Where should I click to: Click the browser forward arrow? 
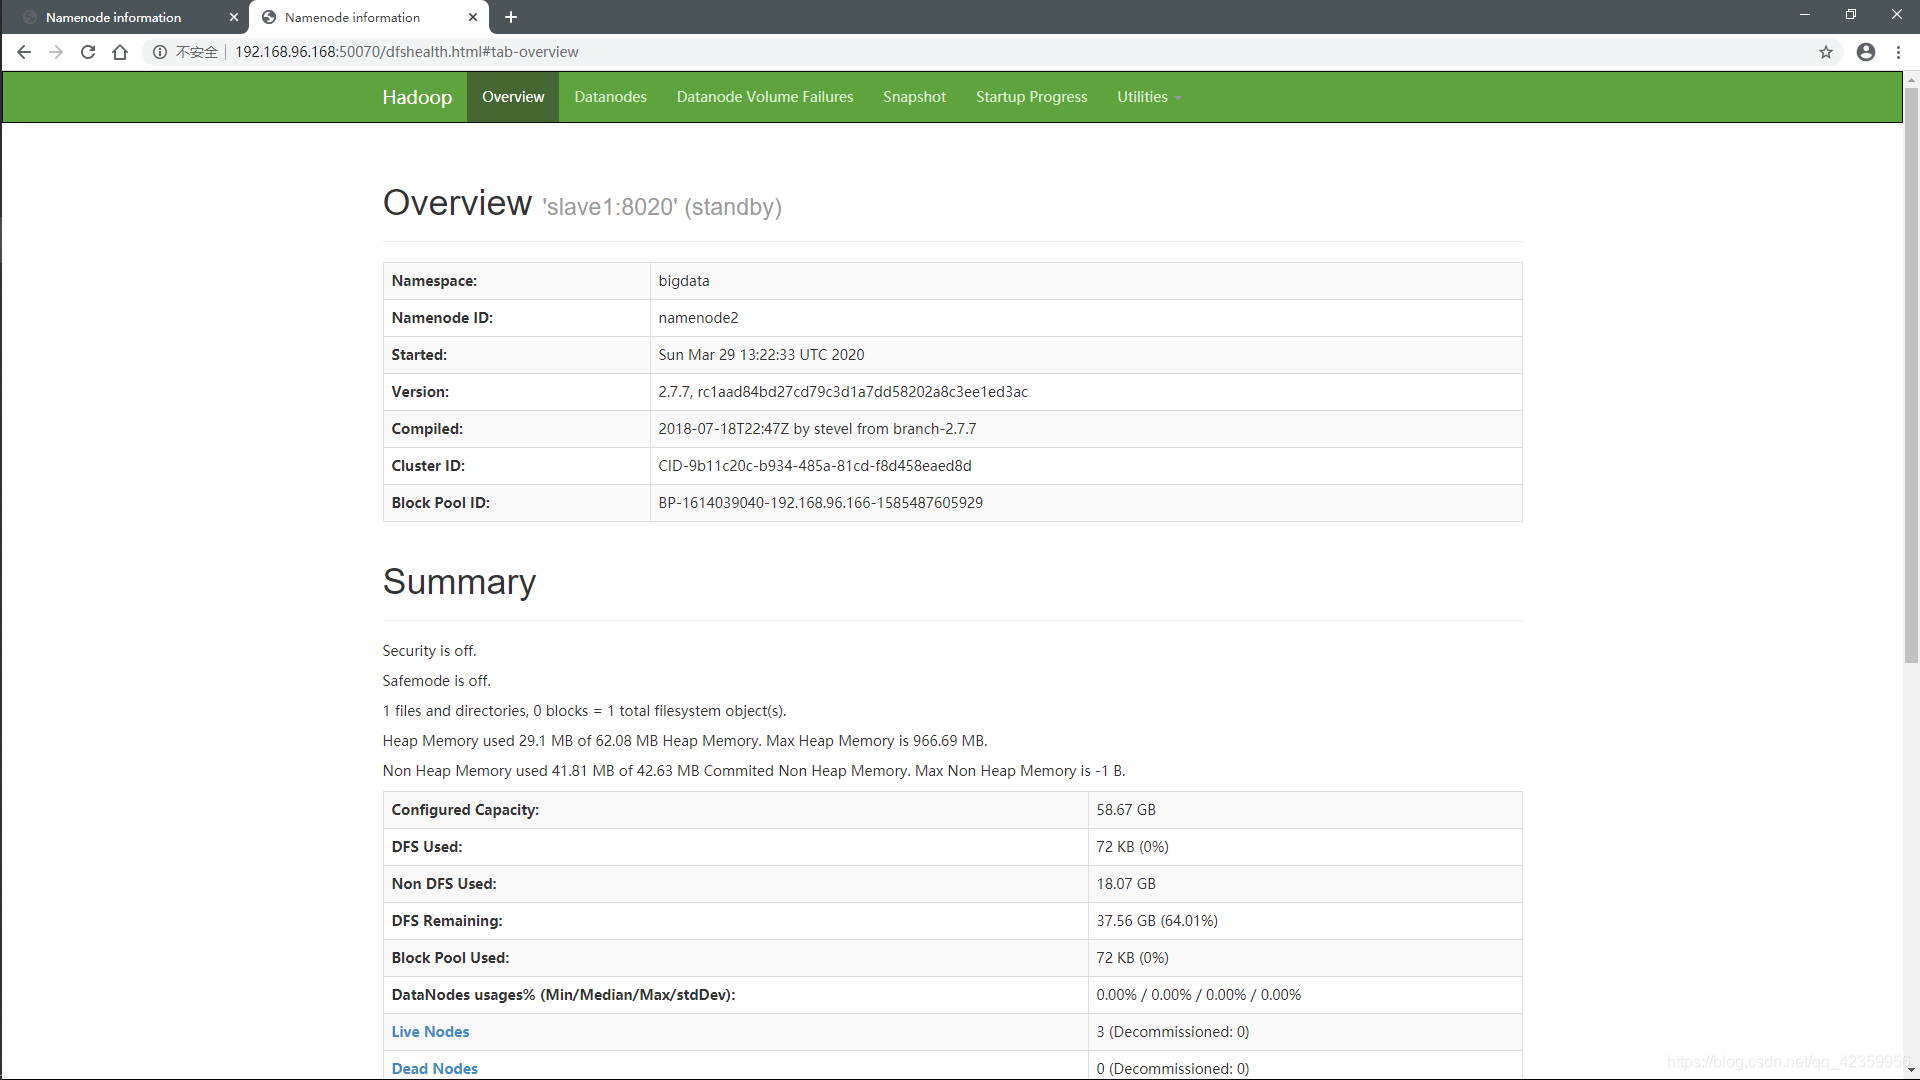[56, 52]
